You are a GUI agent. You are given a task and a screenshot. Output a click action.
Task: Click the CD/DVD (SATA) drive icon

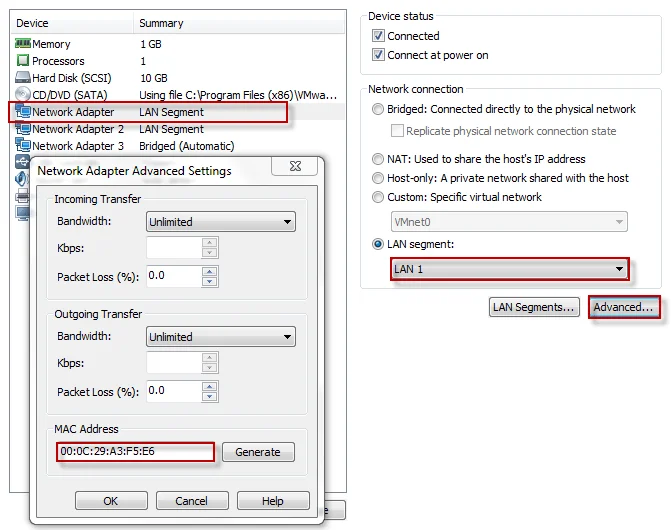pos(23,95)
